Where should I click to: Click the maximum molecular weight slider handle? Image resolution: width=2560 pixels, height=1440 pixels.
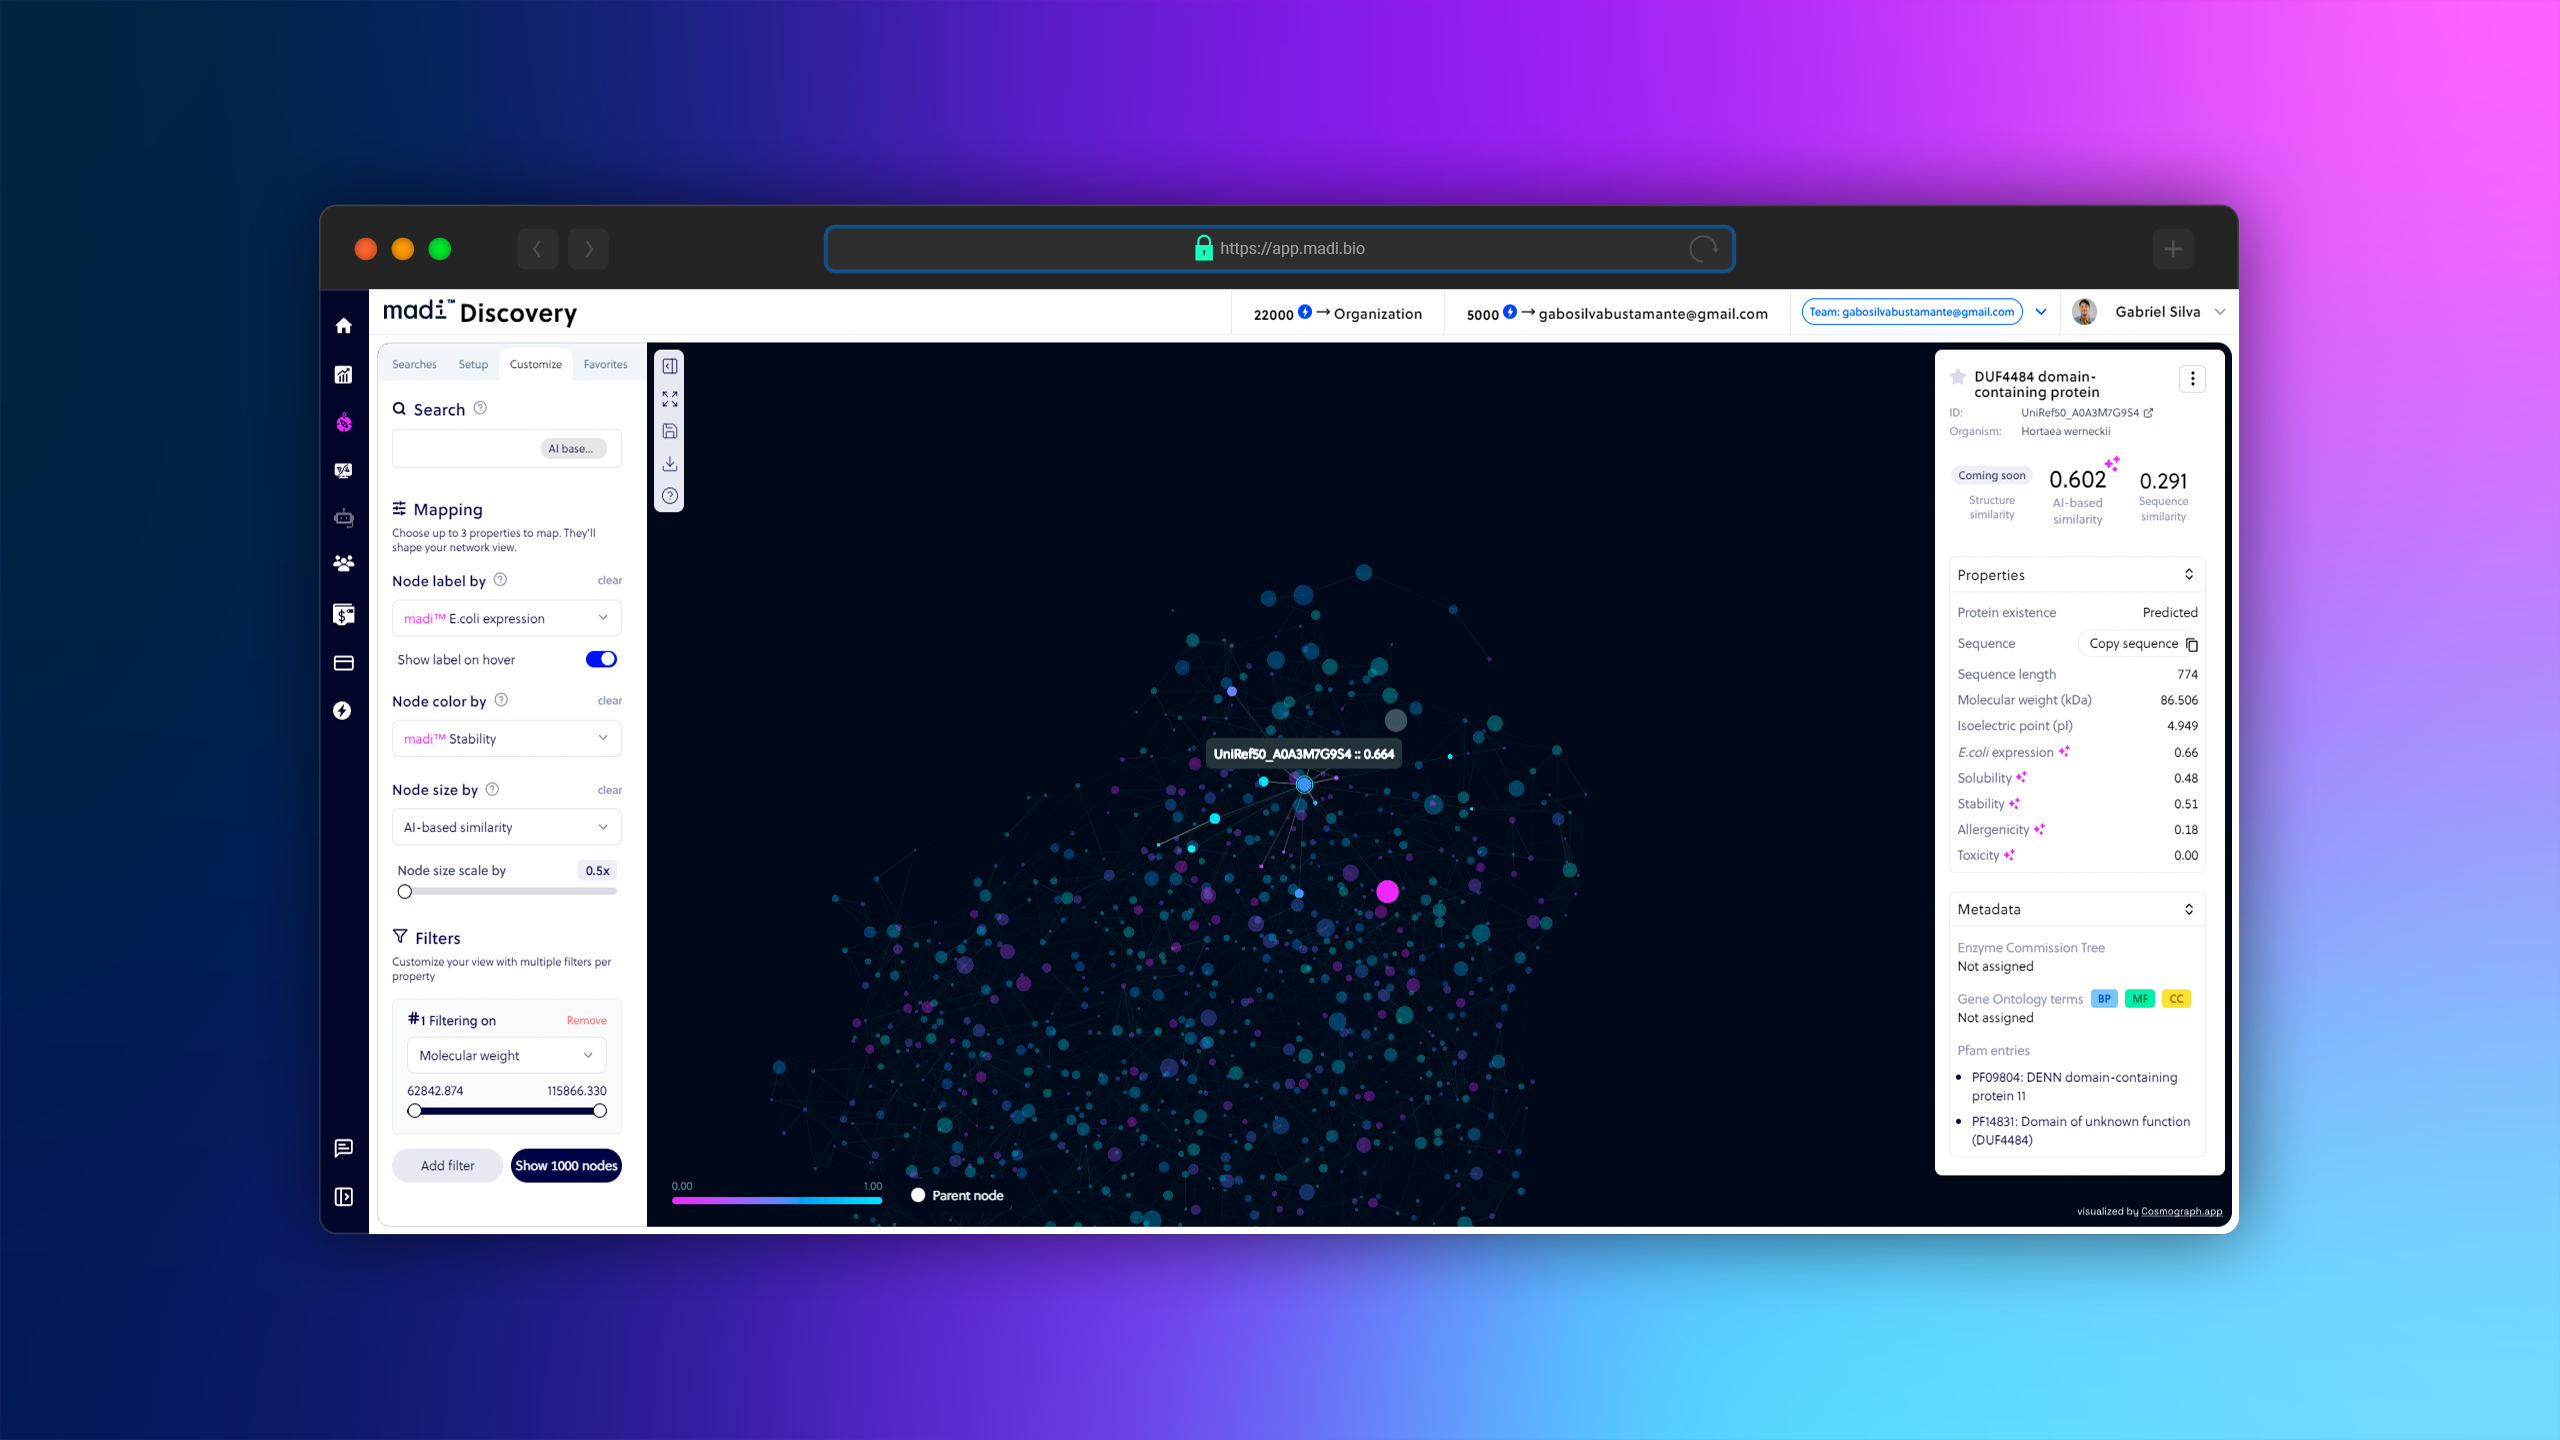tap(600, 1111)
